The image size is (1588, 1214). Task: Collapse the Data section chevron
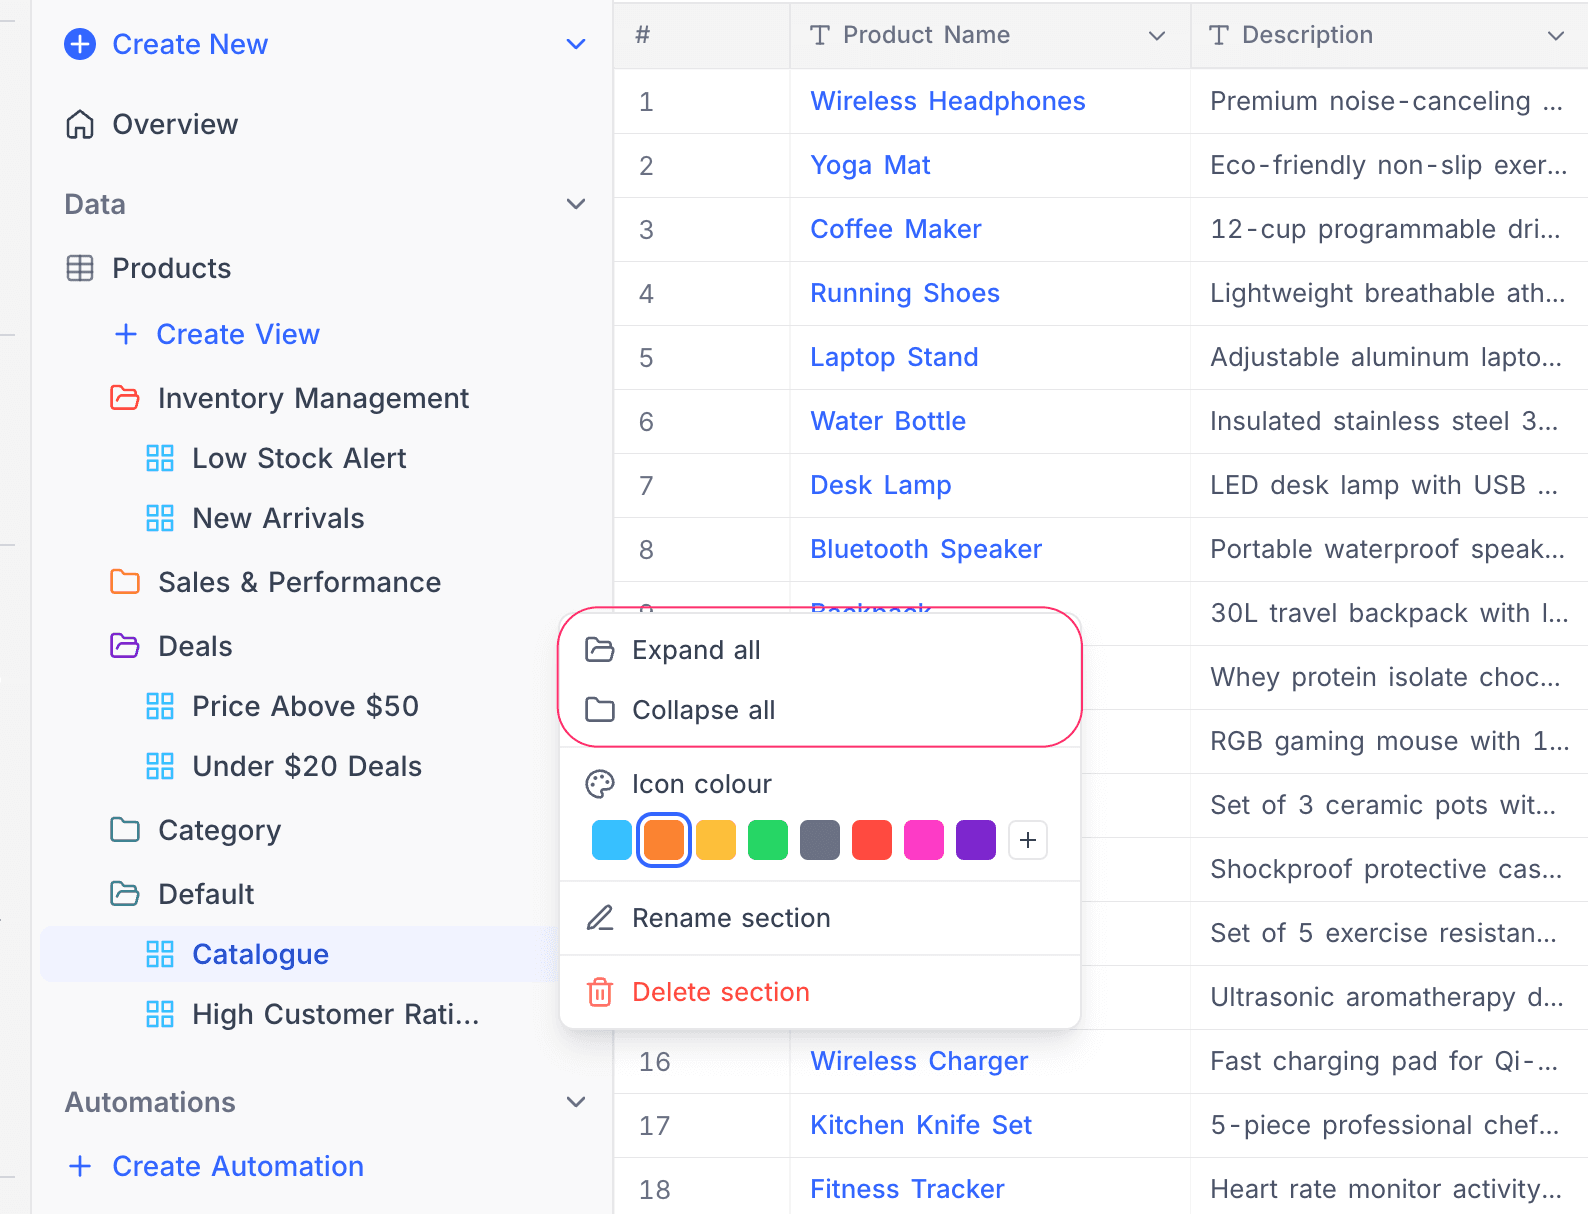576,204
